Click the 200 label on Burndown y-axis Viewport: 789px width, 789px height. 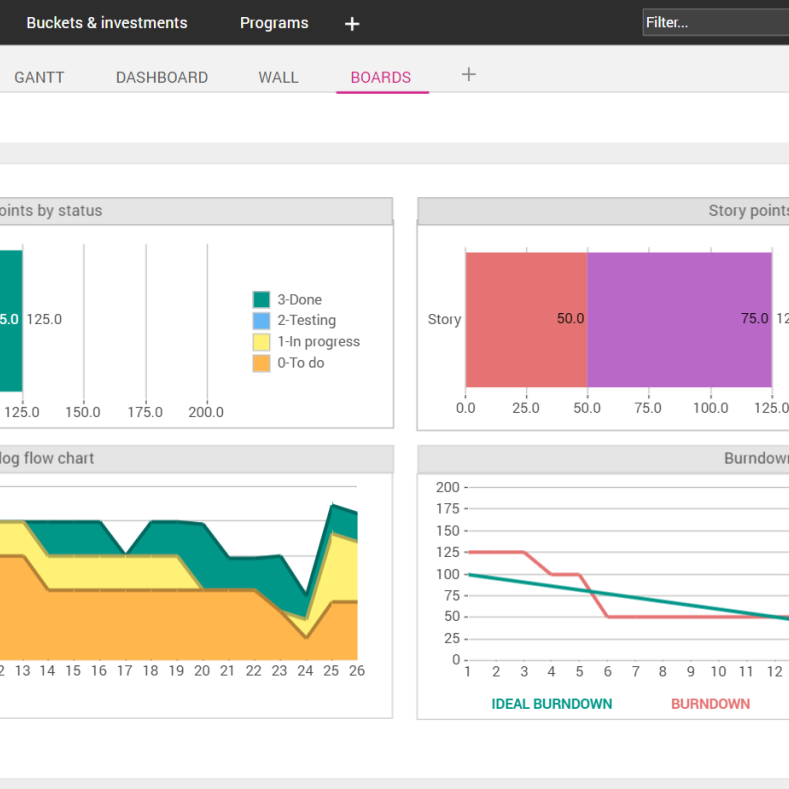(x=448, y=487)
